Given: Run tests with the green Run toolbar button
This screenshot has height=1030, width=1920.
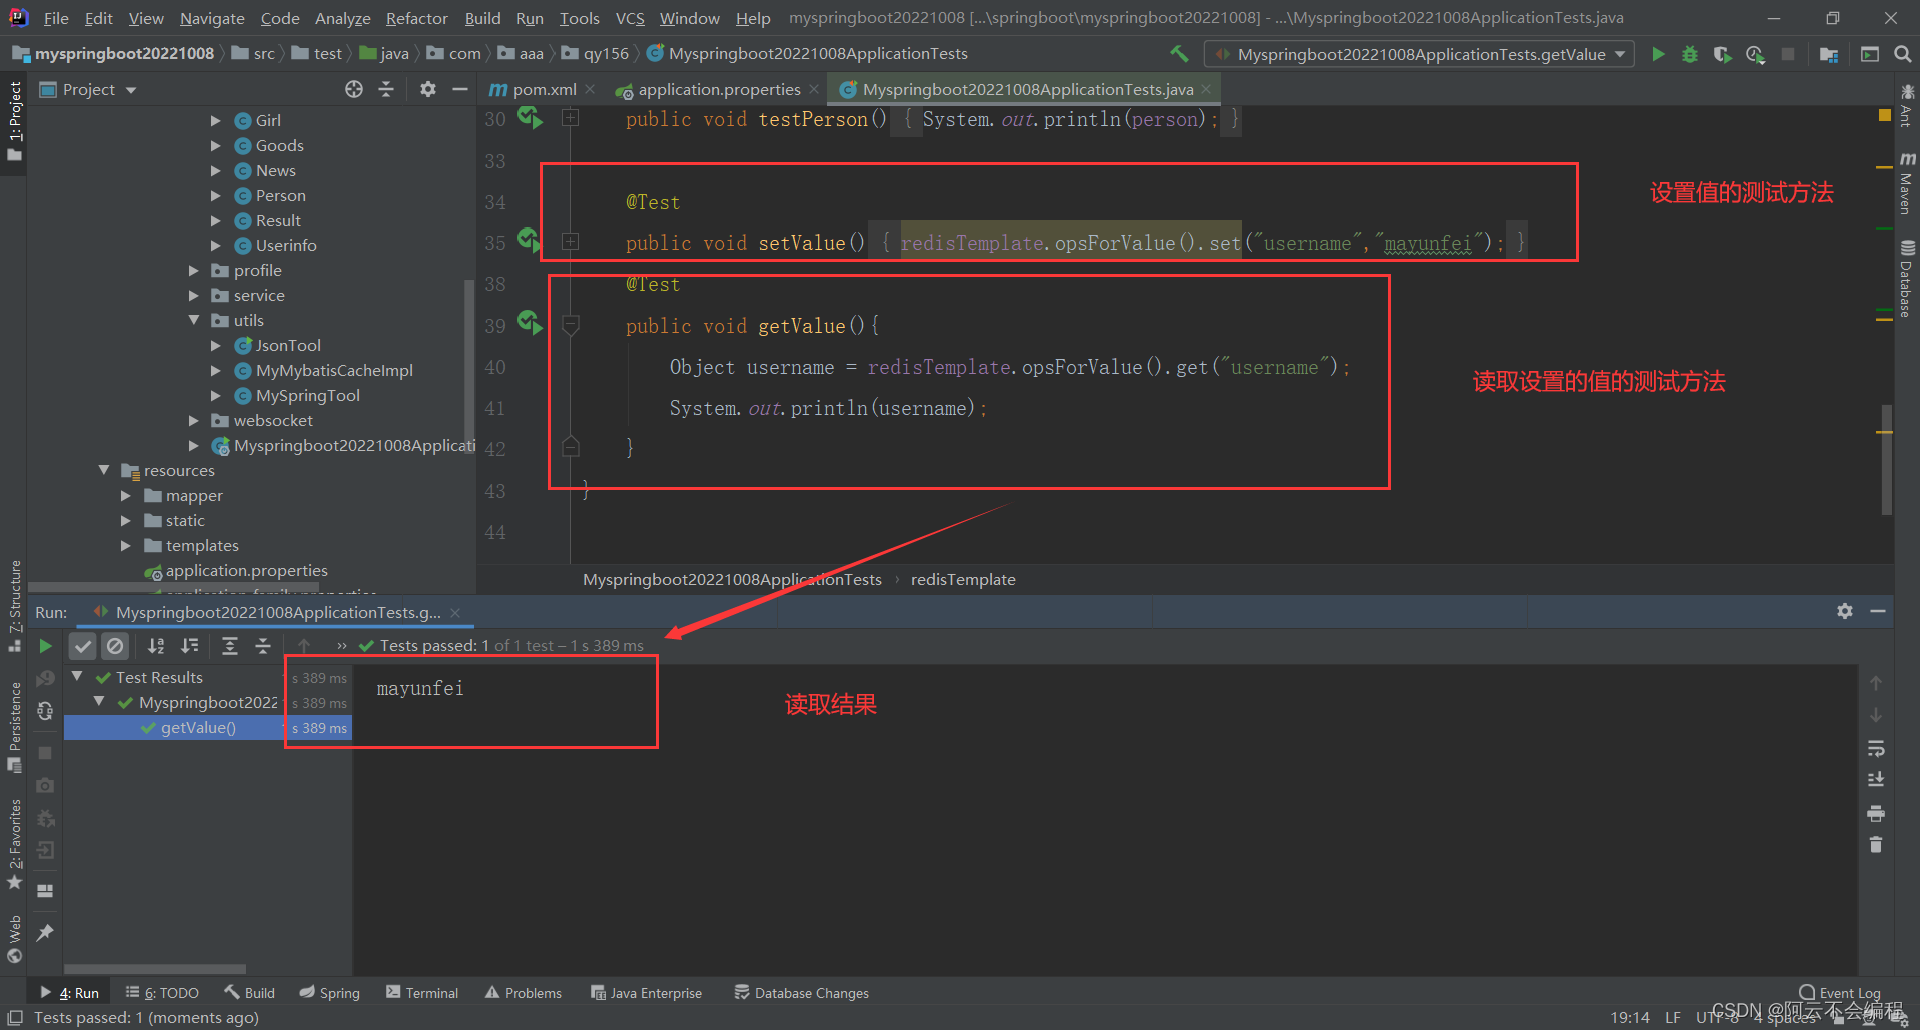Looking at the screenshot, I should point(1658,54).
